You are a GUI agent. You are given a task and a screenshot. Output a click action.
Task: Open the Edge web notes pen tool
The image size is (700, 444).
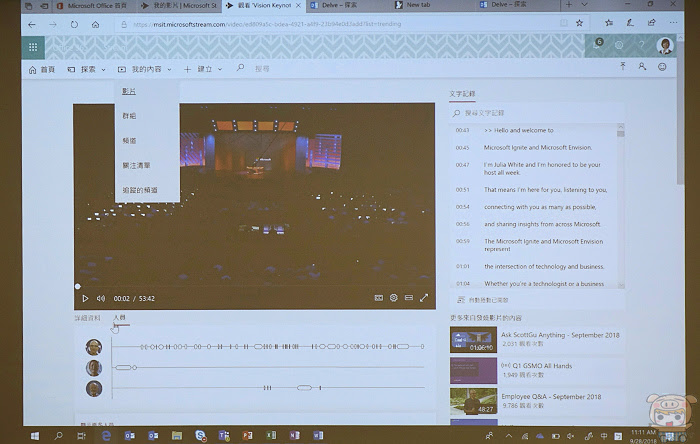(630, 23)
